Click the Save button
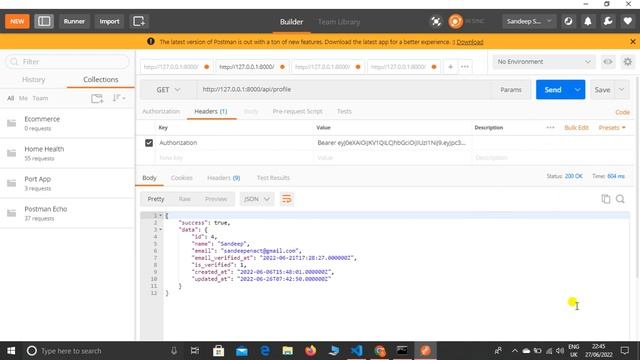640x360 pixels. point(602,89)
